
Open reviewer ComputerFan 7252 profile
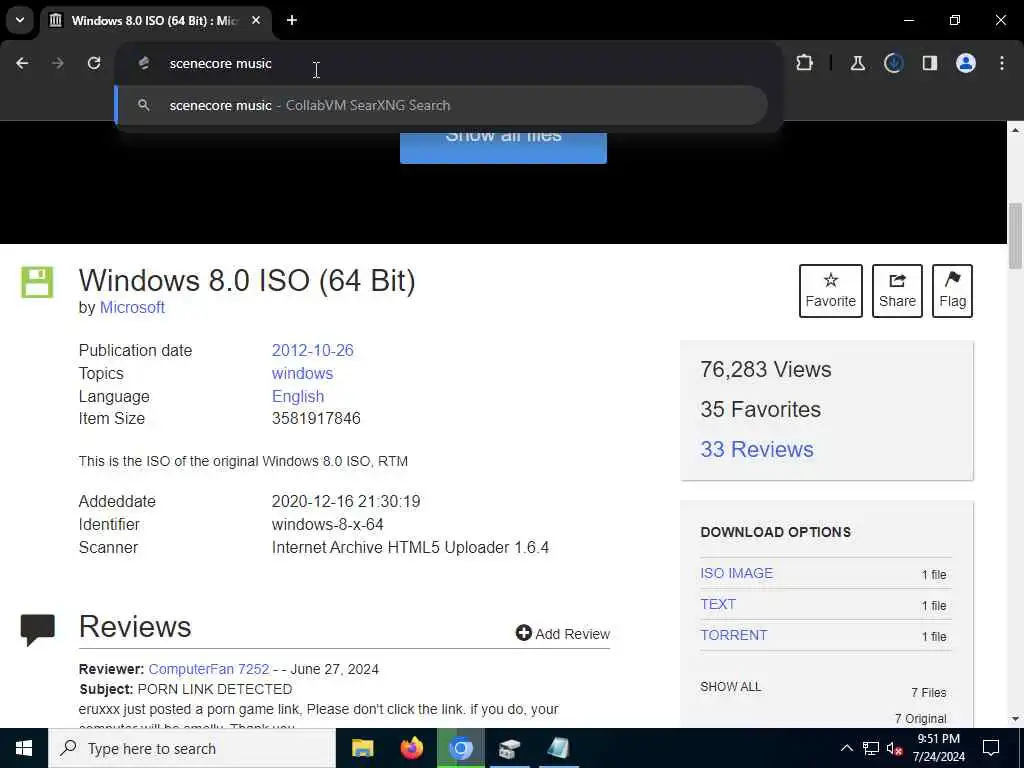(209, 669)
